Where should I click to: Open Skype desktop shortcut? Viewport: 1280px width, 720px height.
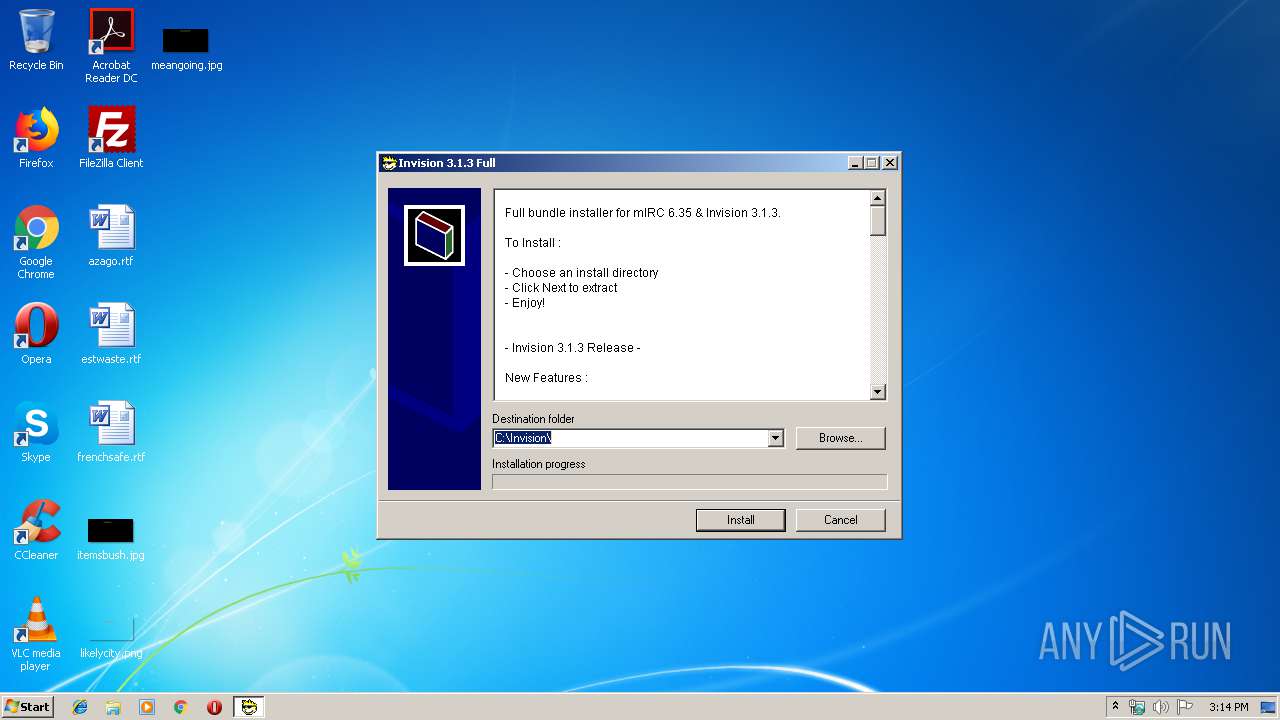36,432
